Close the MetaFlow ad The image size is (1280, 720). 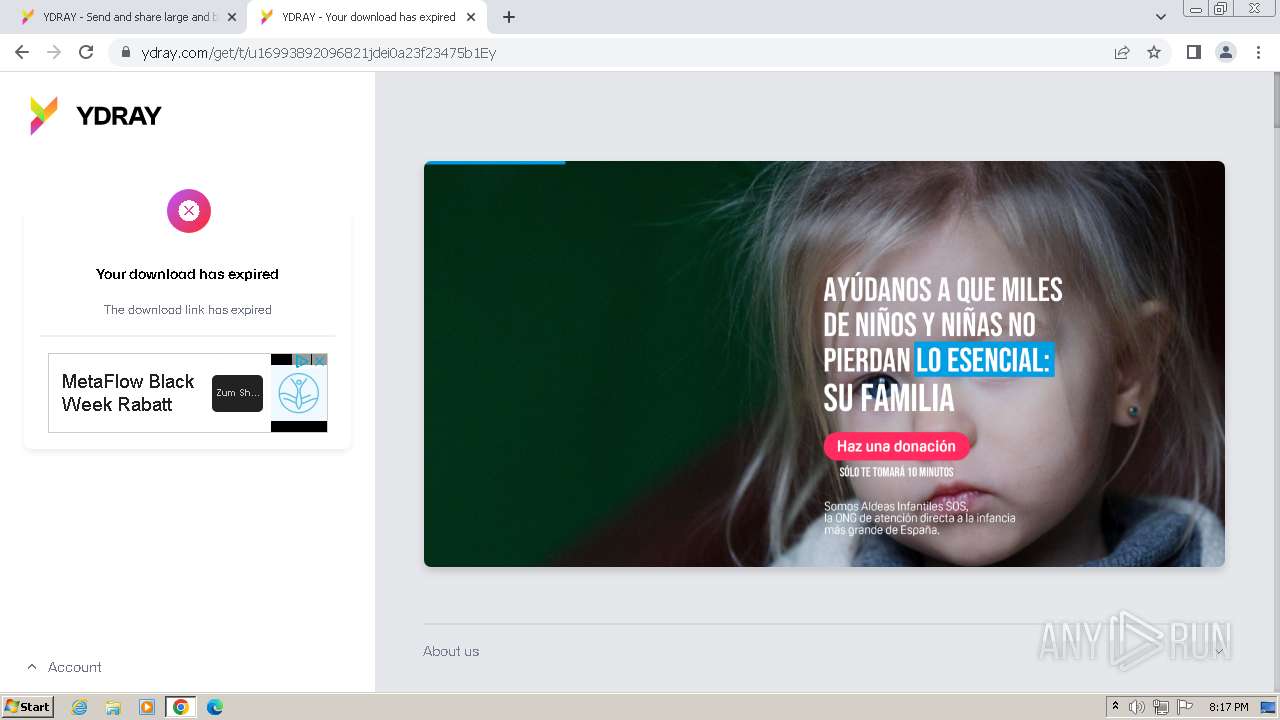pos(320,360)
